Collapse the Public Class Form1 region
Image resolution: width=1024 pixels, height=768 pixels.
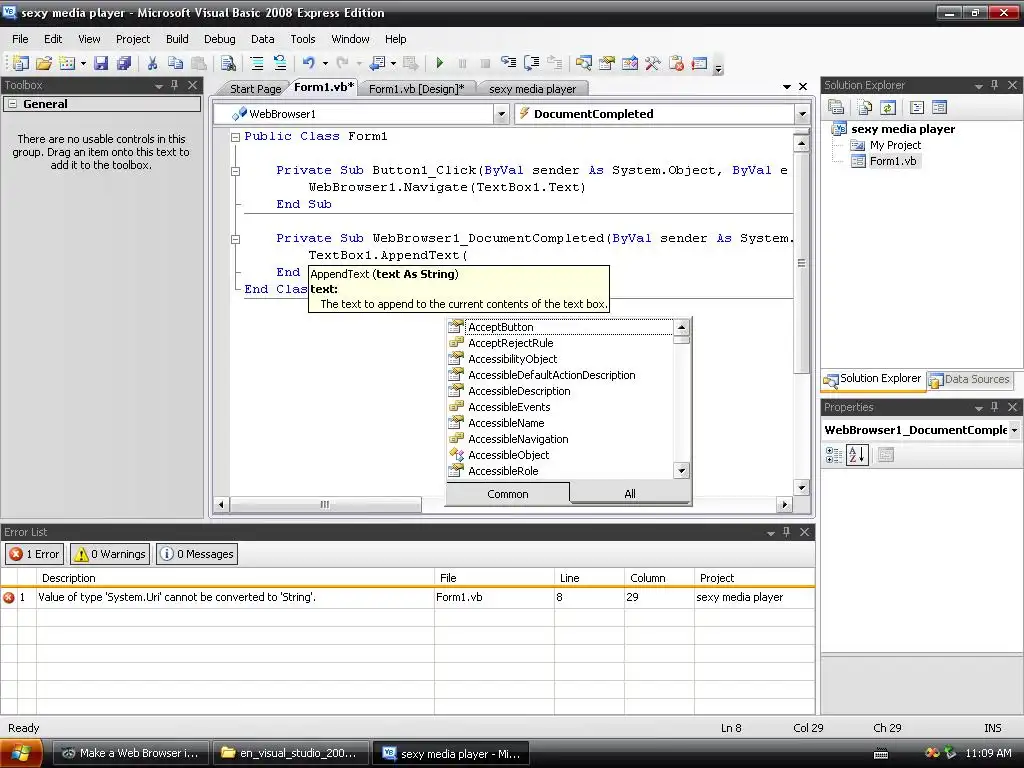pyautogui.click(x=235, y=136)
